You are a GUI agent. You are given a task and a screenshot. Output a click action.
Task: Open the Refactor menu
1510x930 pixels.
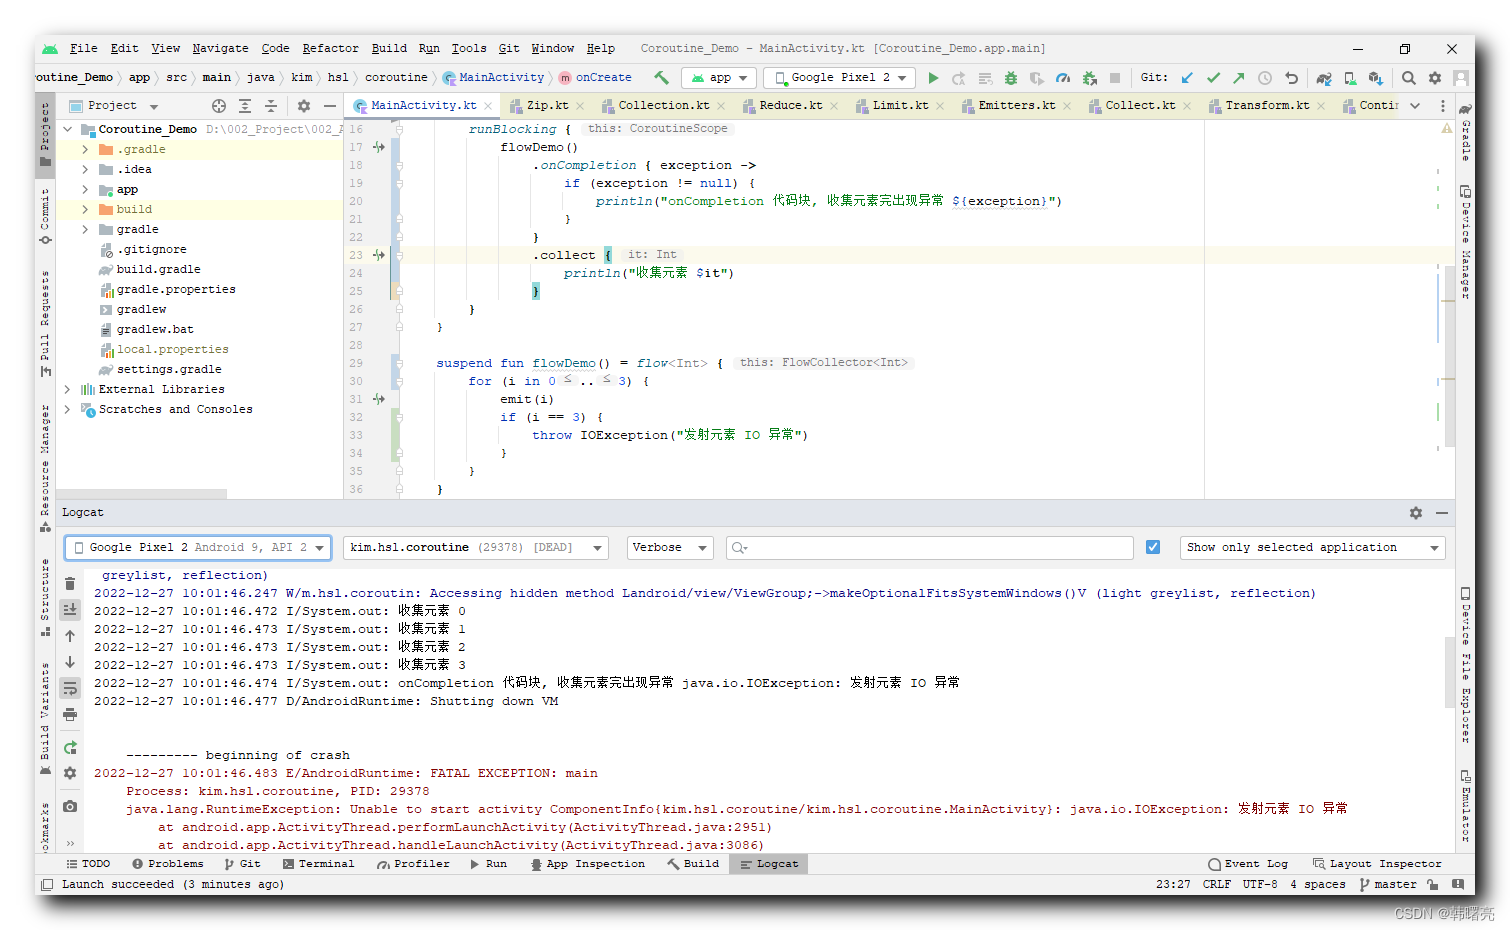330,48
